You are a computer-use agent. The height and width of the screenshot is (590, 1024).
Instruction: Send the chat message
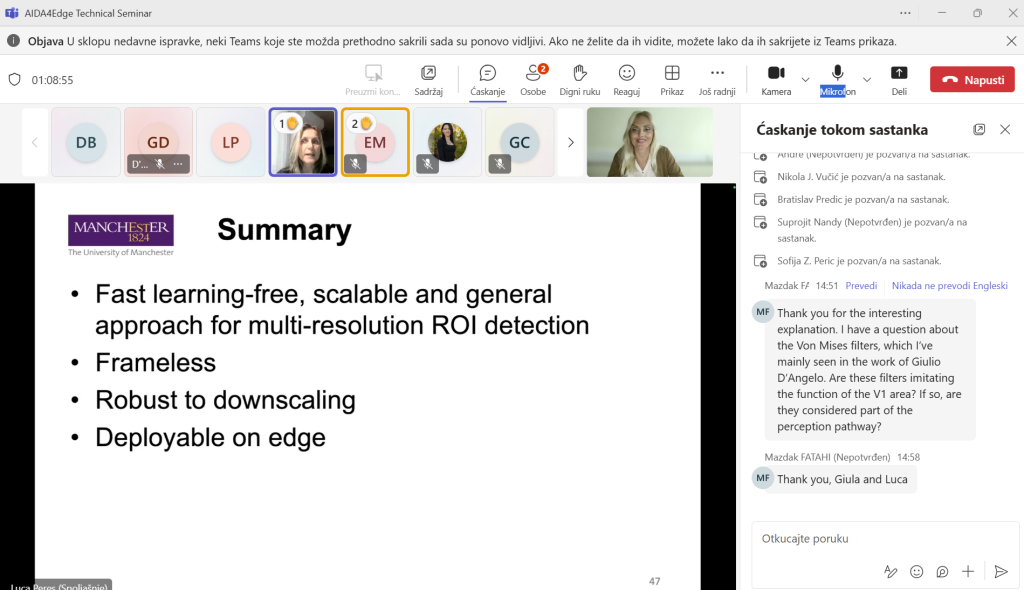coord(1000,572)
